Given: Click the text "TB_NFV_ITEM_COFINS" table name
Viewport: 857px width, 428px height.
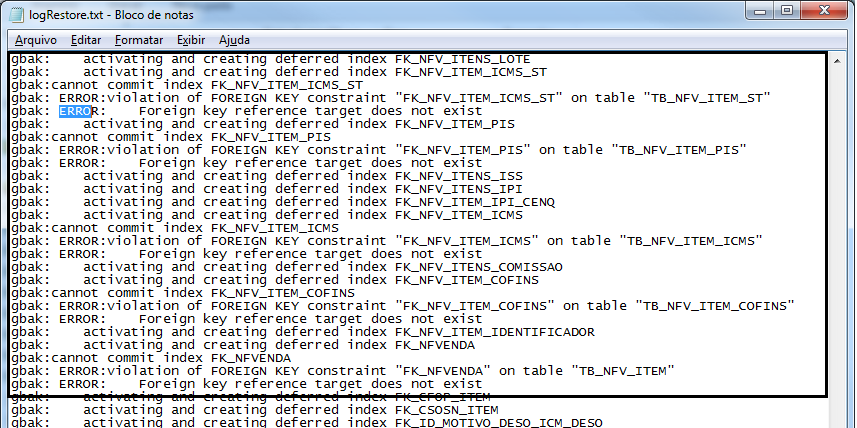Looking at the screenshot, I should 717,306.
